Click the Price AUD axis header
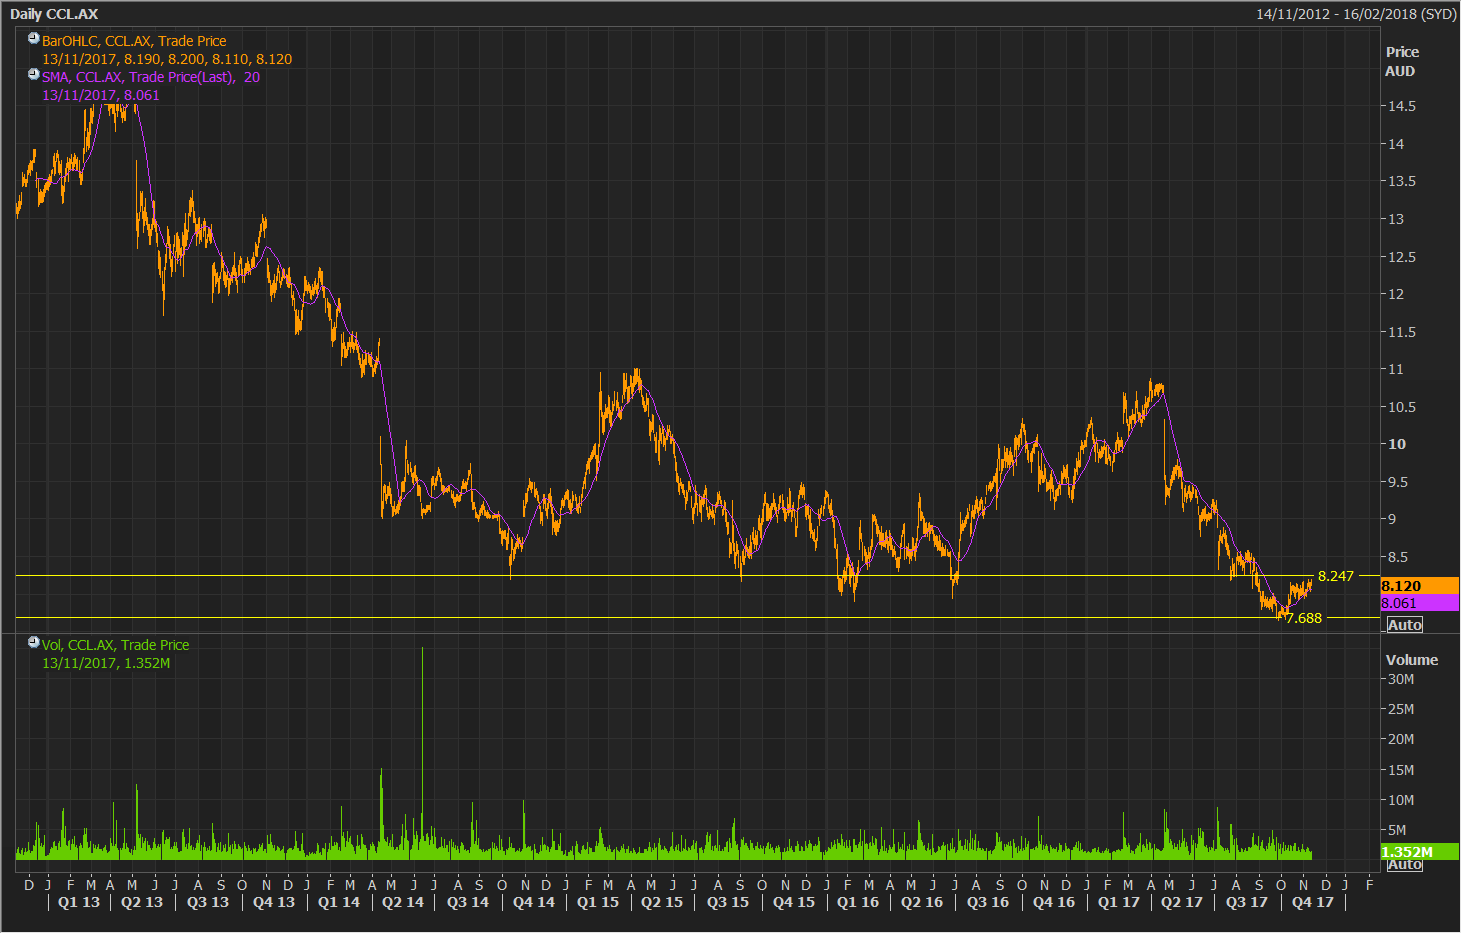 tap(1401, 61)
